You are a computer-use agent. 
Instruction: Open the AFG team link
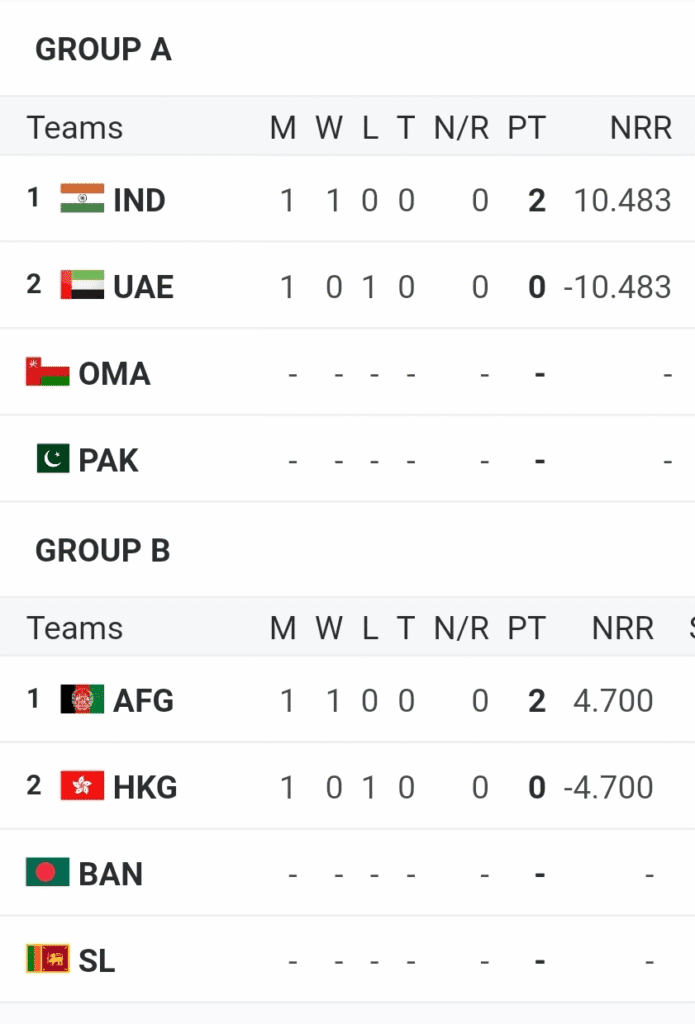[143, 700]
